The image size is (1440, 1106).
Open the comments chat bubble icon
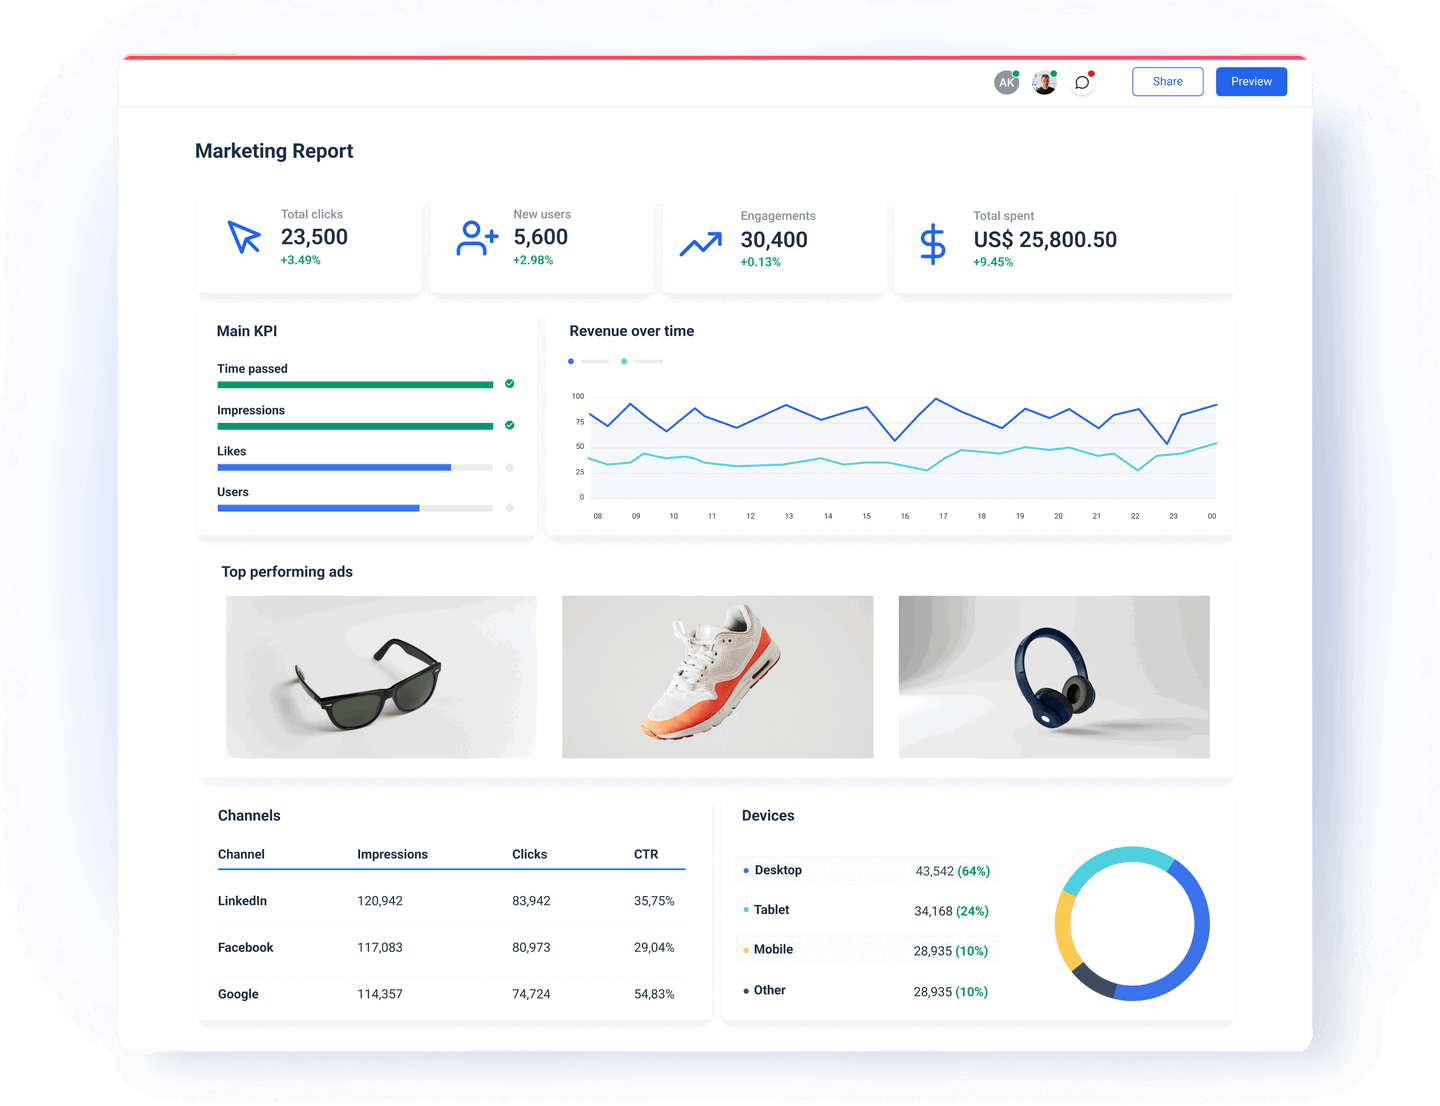[1081, 82]
